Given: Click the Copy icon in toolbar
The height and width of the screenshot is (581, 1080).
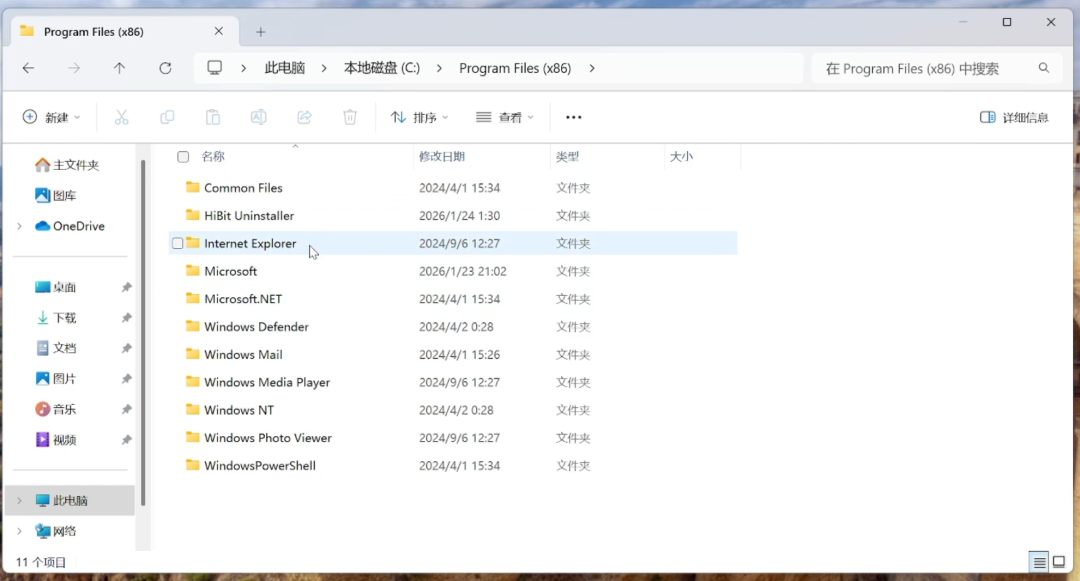Looking at the screenshot, I should (x=167, y=118).
